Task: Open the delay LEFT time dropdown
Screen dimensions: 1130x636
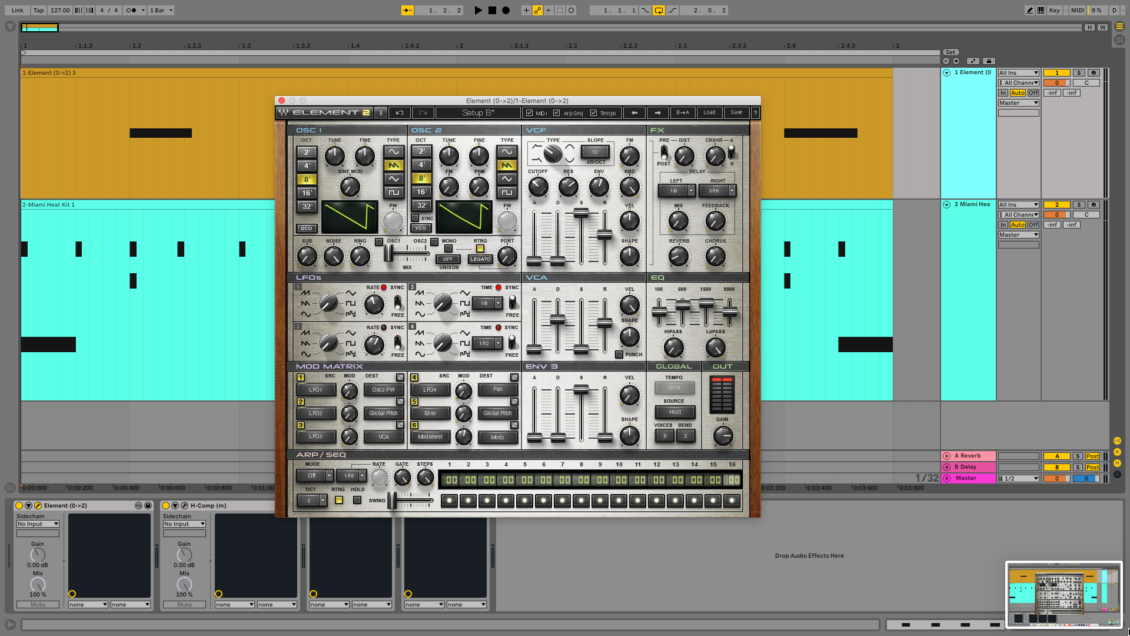Action: [x=676, y=191]
